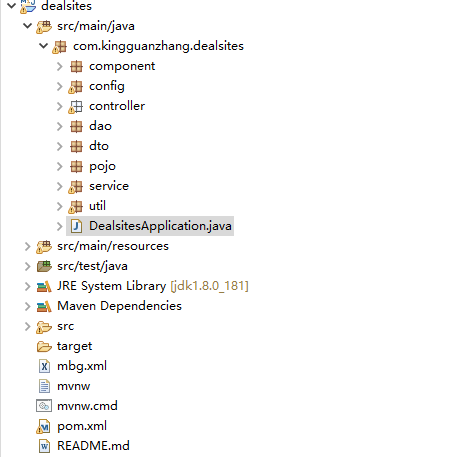Click the mbg.xml file icon
Image resolution: width=465 pixels, height=457 pixels.
click(x=44, y=366)
